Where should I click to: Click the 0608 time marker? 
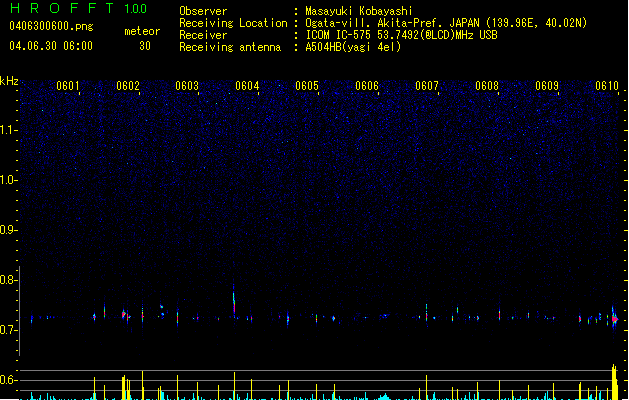(487, 86)
